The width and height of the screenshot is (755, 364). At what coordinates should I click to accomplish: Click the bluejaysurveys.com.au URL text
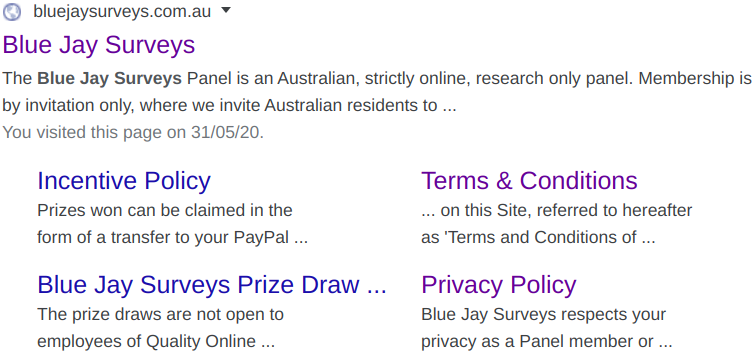tap(122, 12)
